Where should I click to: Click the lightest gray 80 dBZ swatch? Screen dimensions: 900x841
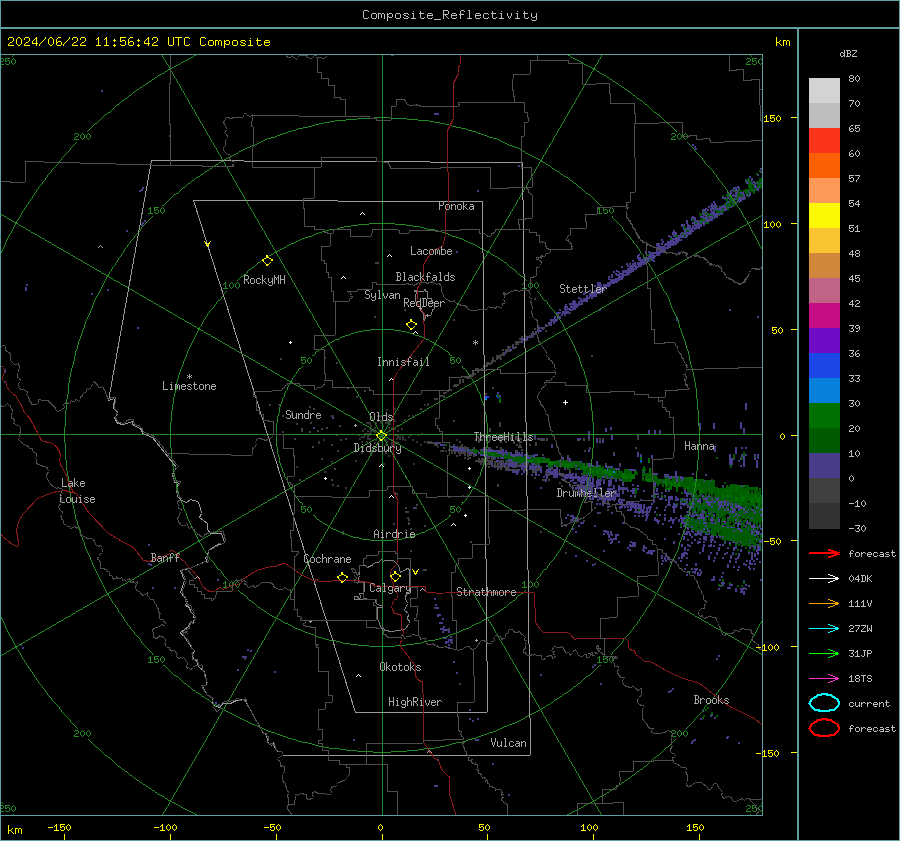click(x=824, y=90)
